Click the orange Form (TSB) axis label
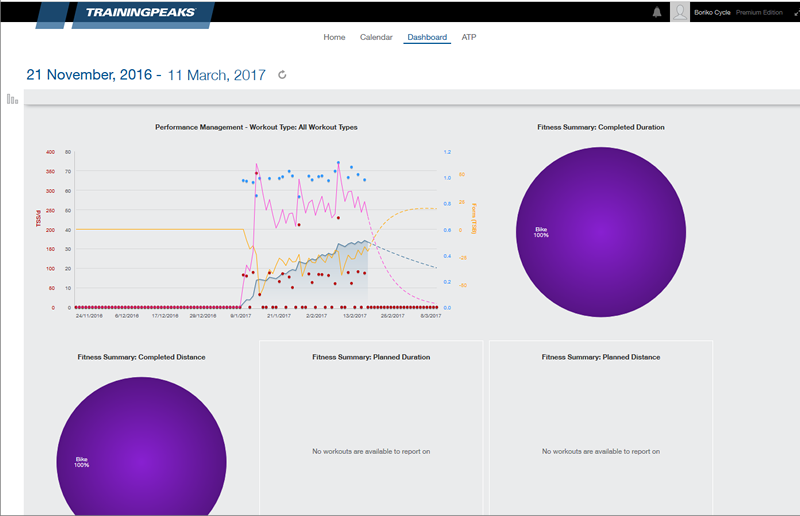The width and height of the screenshot is (800, 516). tap(474, 218)
